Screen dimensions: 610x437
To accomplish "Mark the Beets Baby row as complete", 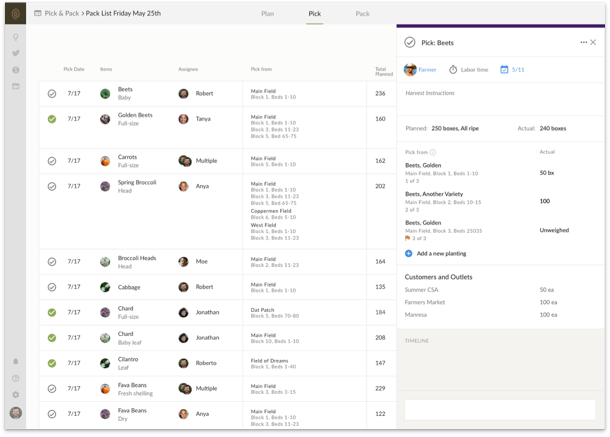I will click(52, 93).
